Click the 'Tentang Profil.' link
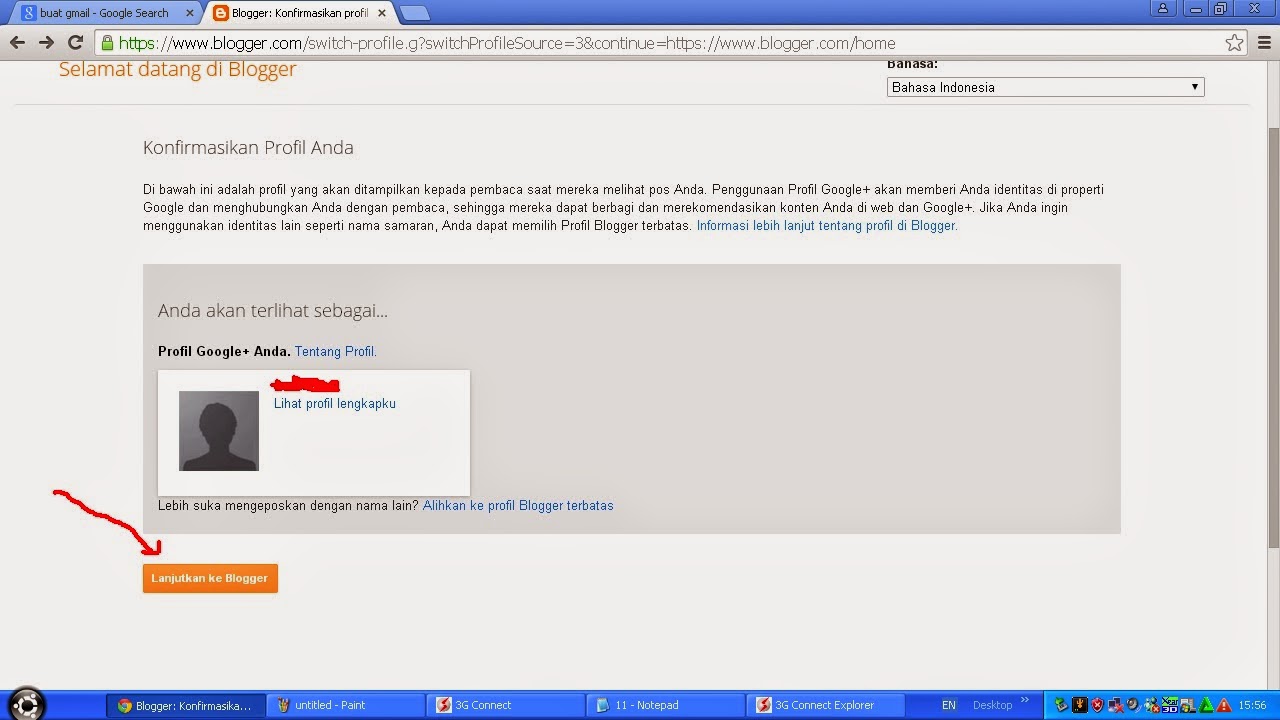 tap(336, 352)
